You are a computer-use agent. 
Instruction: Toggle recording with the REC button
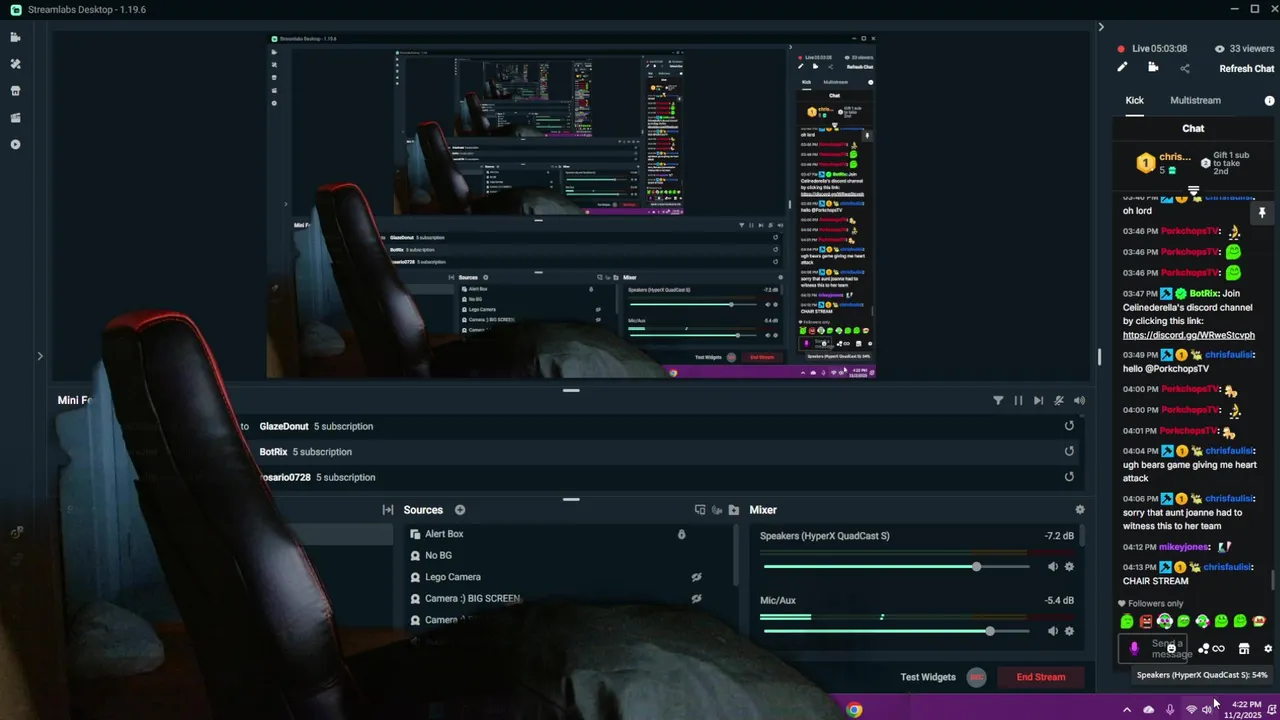coord(977,677)
